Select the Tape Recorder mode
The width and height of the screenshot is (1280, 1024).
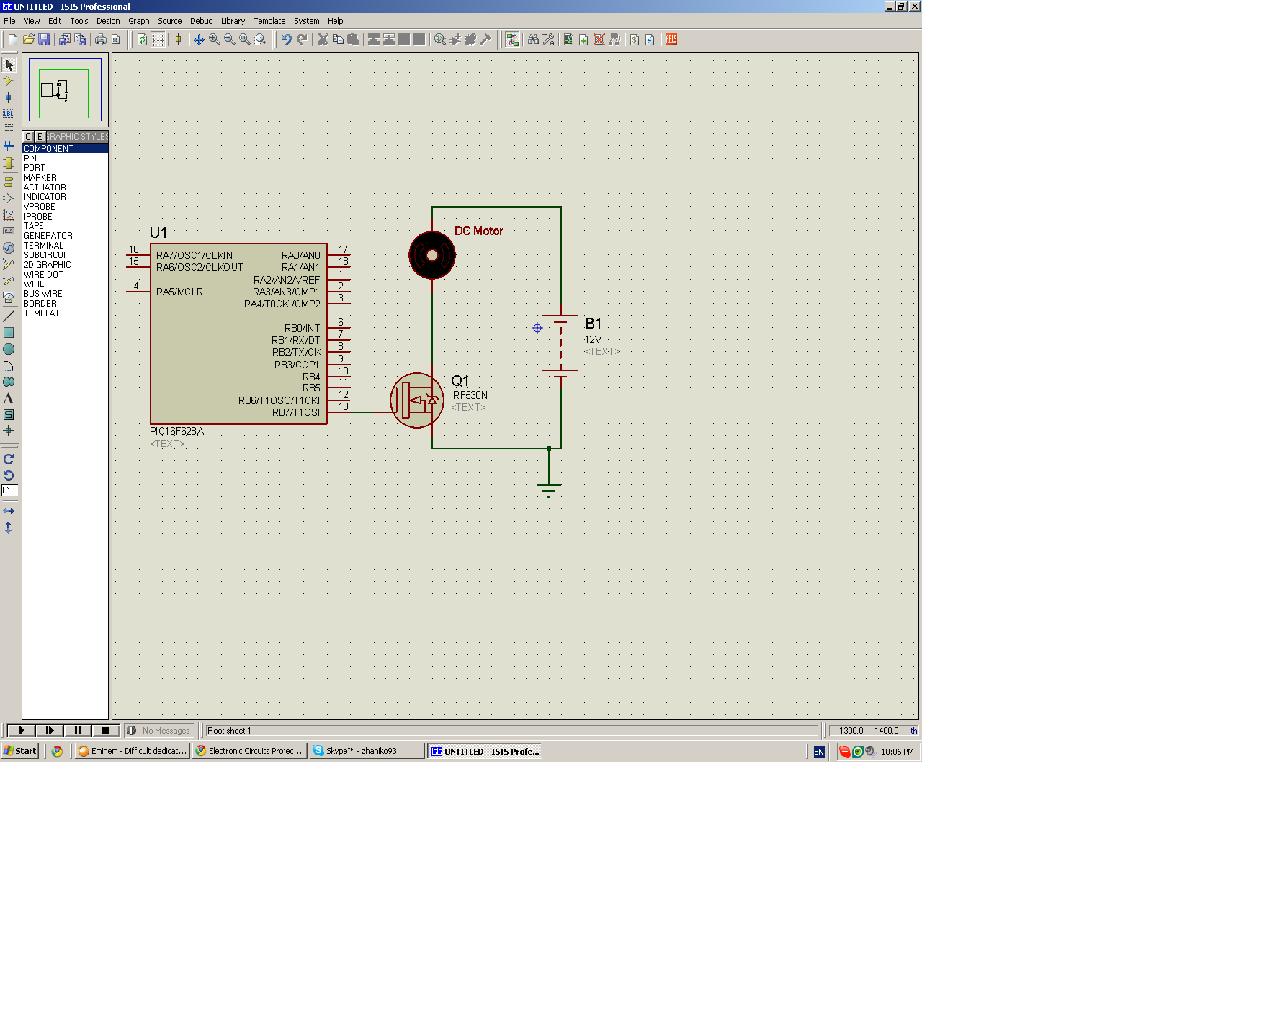[x=9, y=231]
